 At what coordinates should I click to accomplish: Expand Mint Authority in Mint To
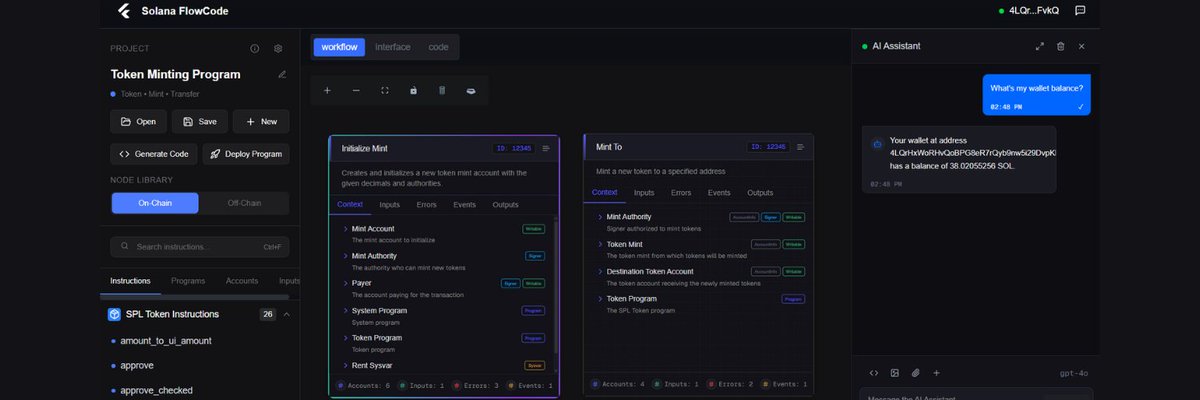coord(600,217)
